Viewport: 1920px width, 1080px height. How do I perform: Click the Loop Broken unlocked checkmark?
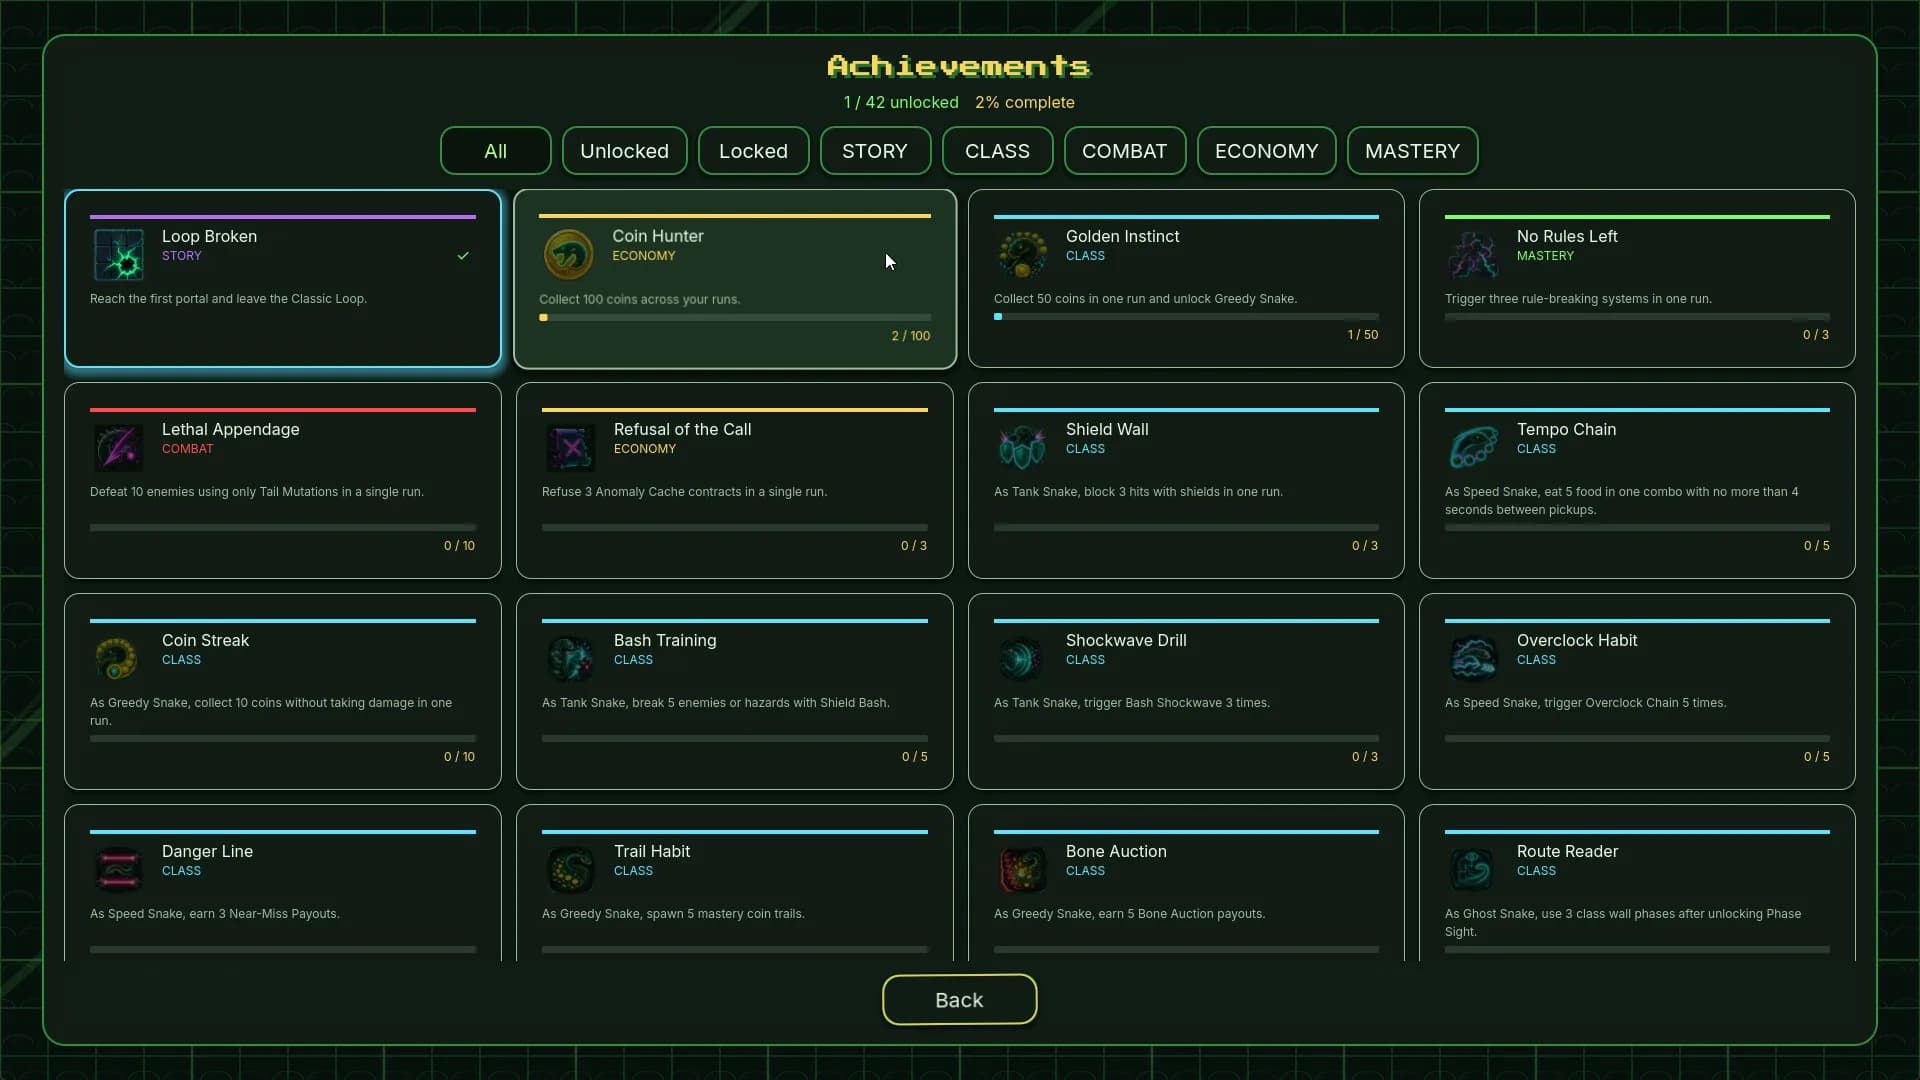click(x=463, y=255)
